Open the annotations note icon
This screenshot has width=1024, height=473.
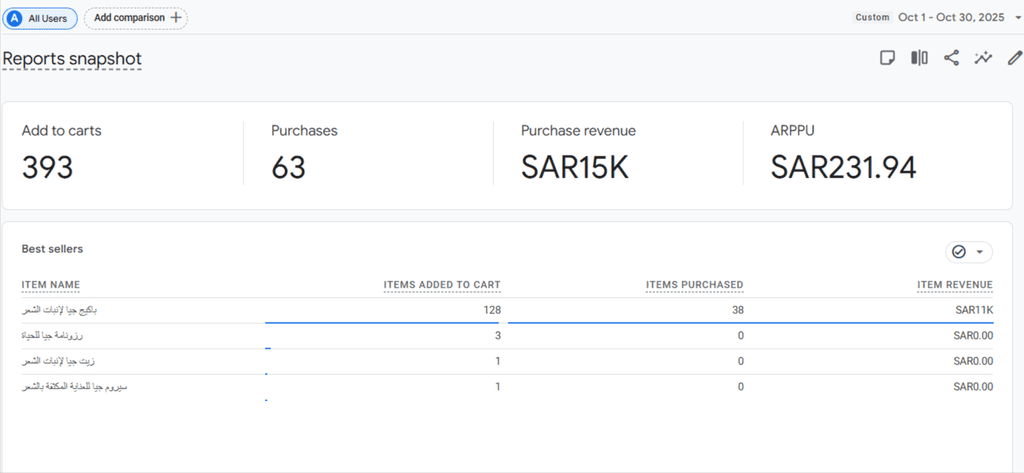(x=886, y=58)
